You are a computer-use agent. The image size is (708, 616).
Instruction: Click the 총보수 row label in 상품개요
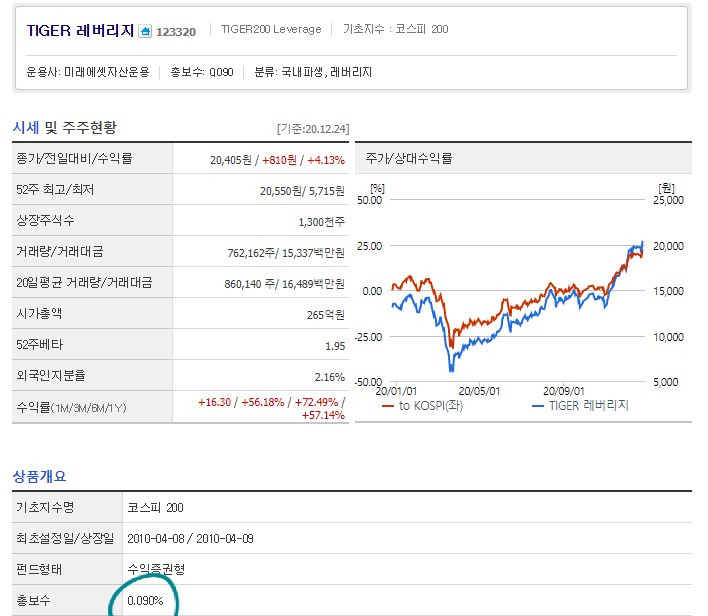(33, 600)
